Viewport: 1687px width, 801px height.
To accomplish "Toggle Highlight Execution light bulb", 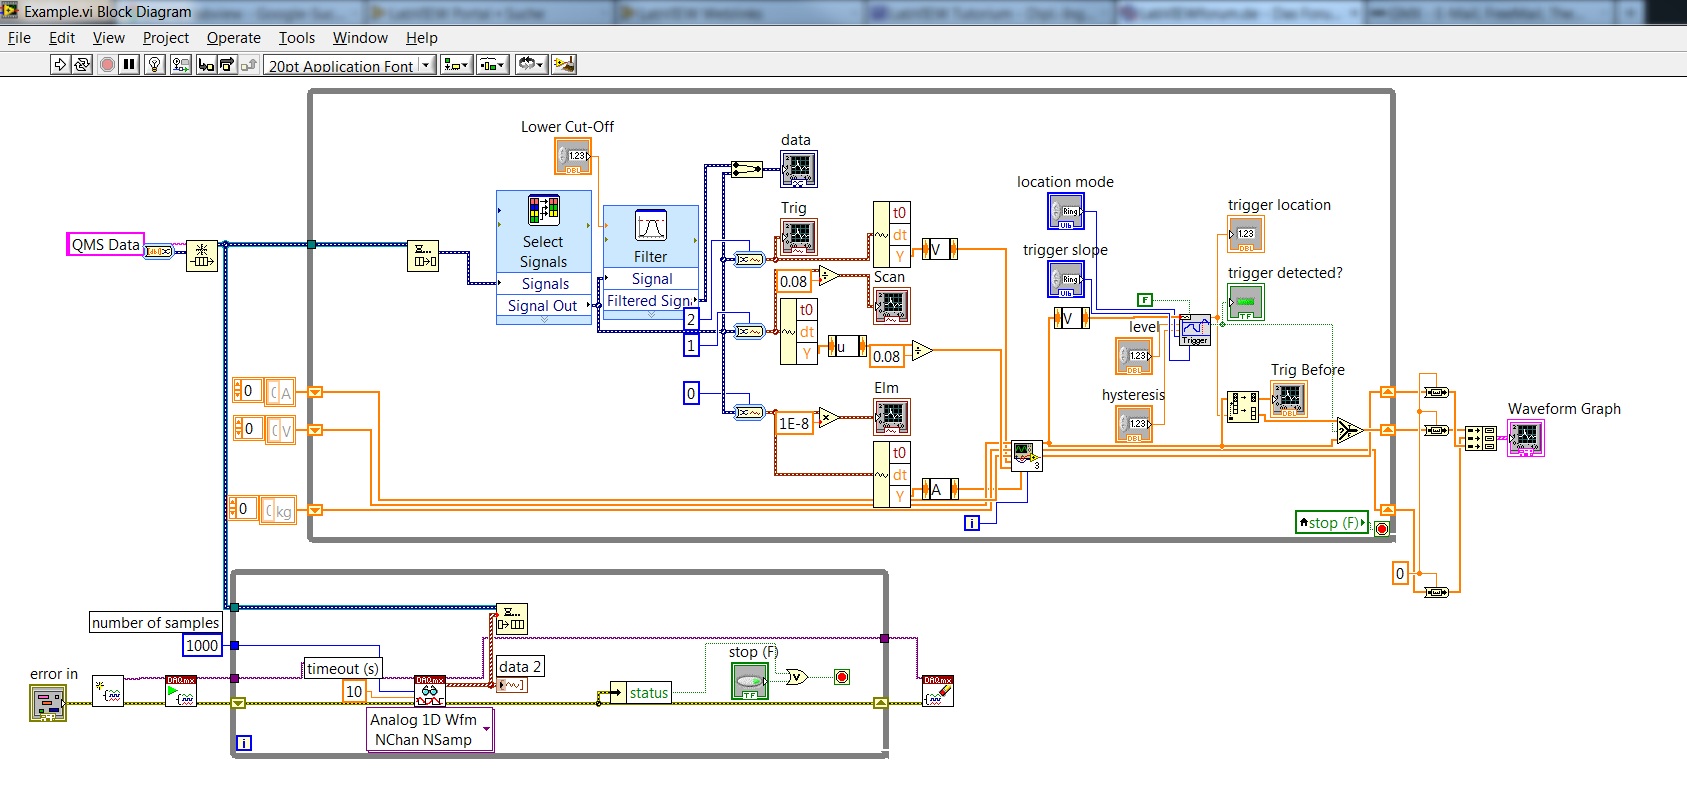I will point(155,64).
